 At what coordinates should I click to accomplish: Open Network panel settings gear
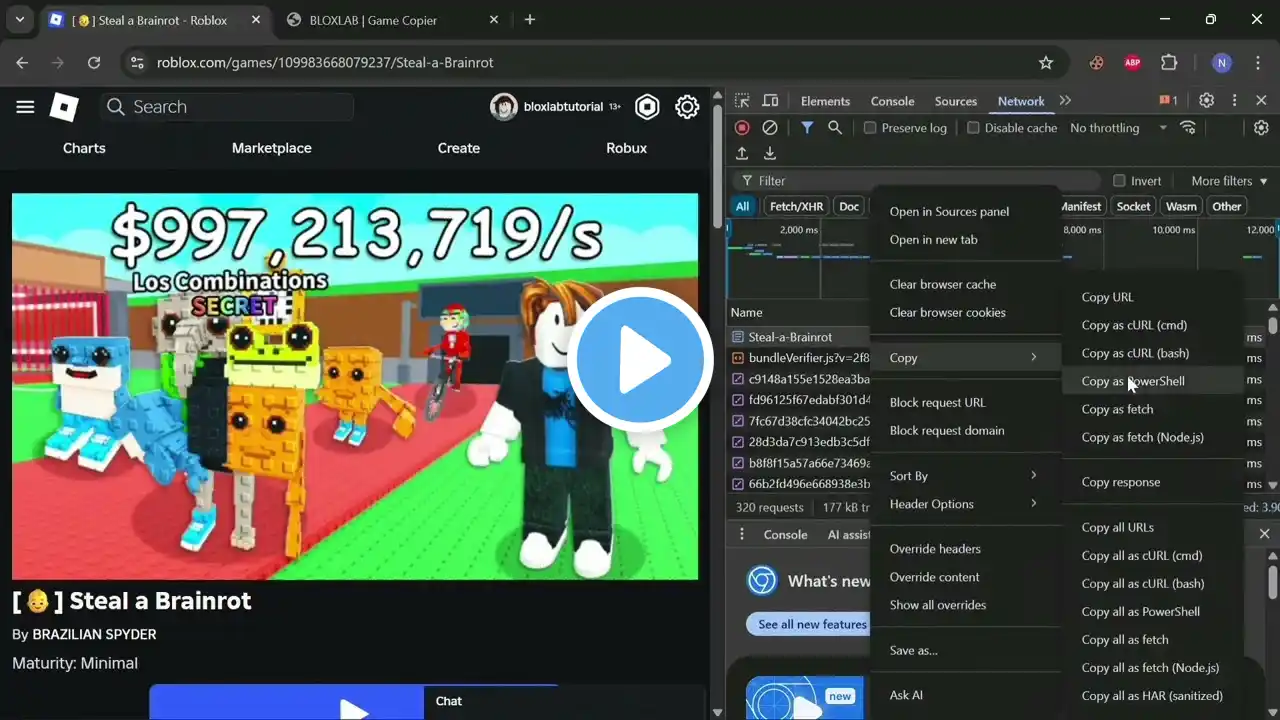point(1261,128)
